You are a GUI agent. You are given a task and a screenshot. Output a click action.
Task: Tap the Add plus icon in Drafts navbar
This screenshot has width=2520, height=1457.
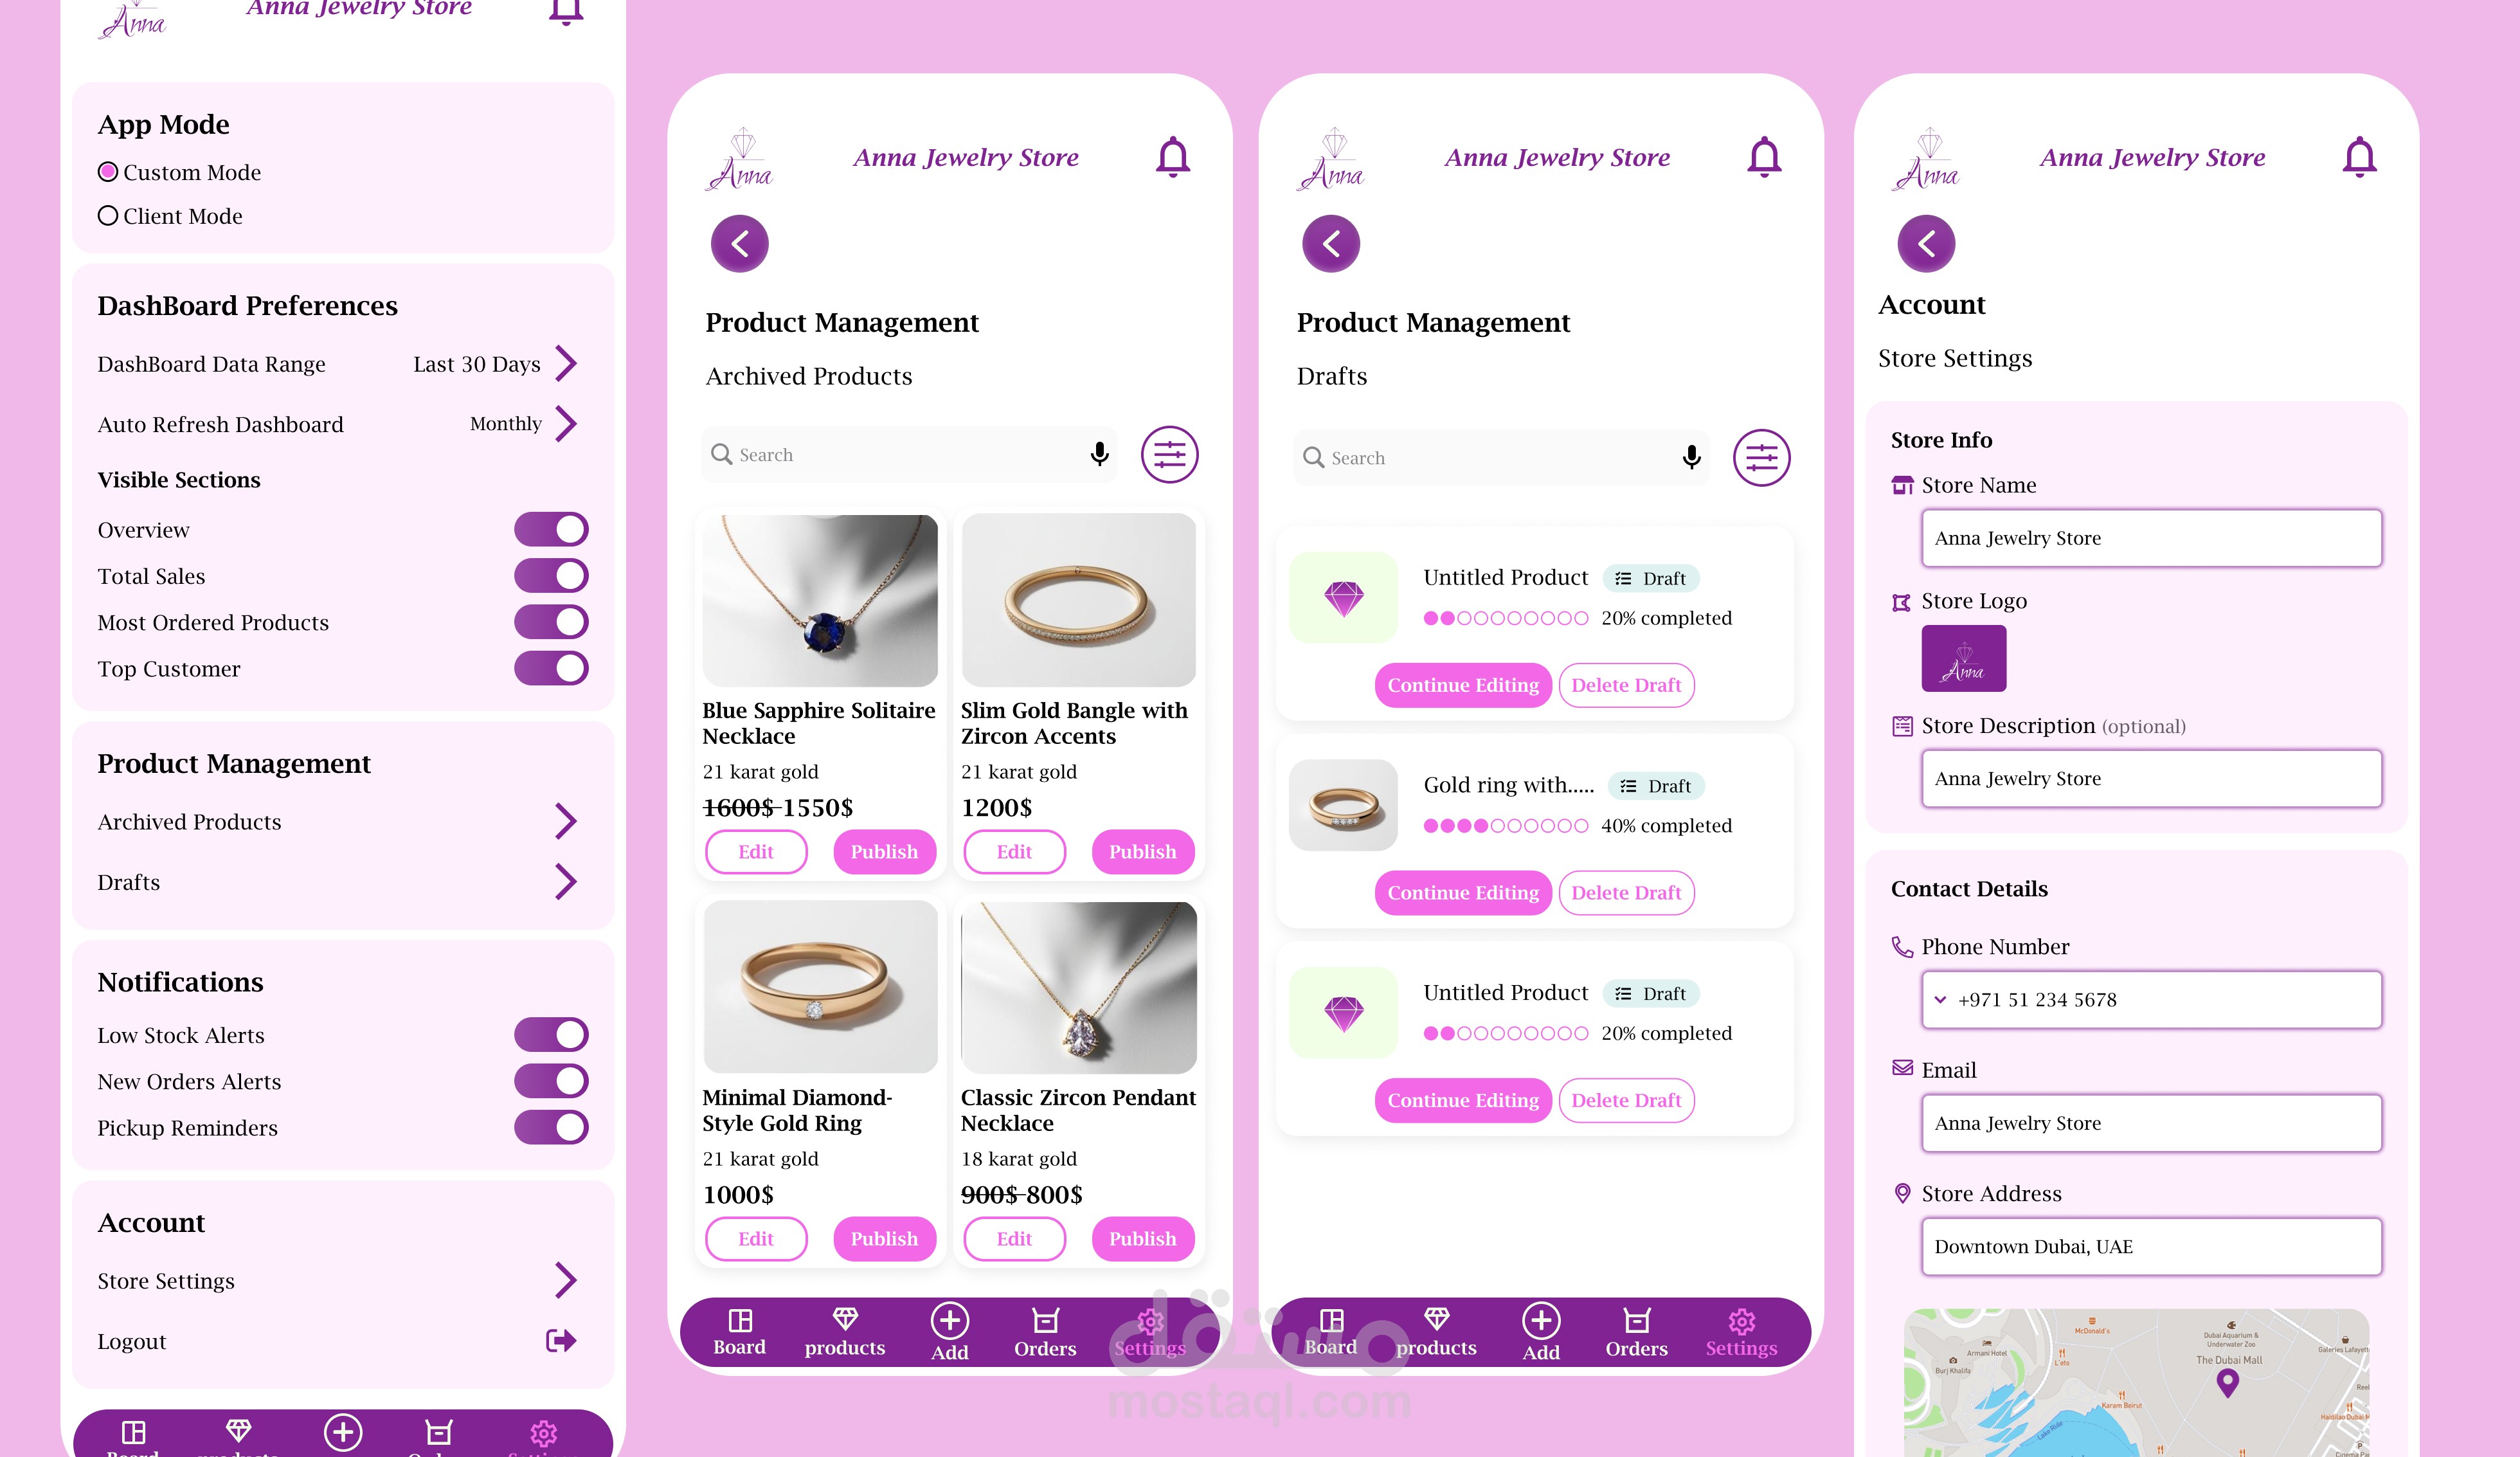point(1541,1320)
